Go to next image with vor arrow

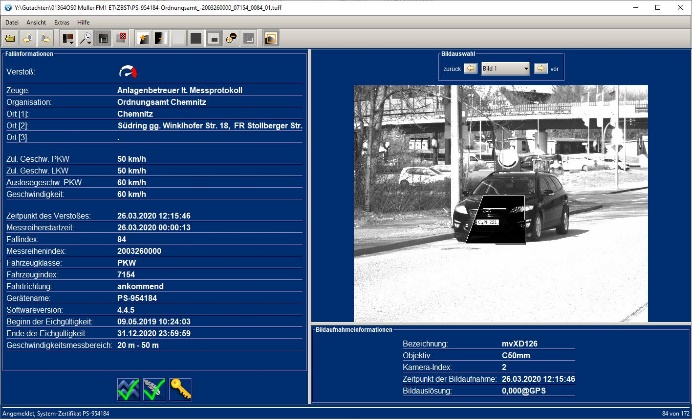click(540, 68)
